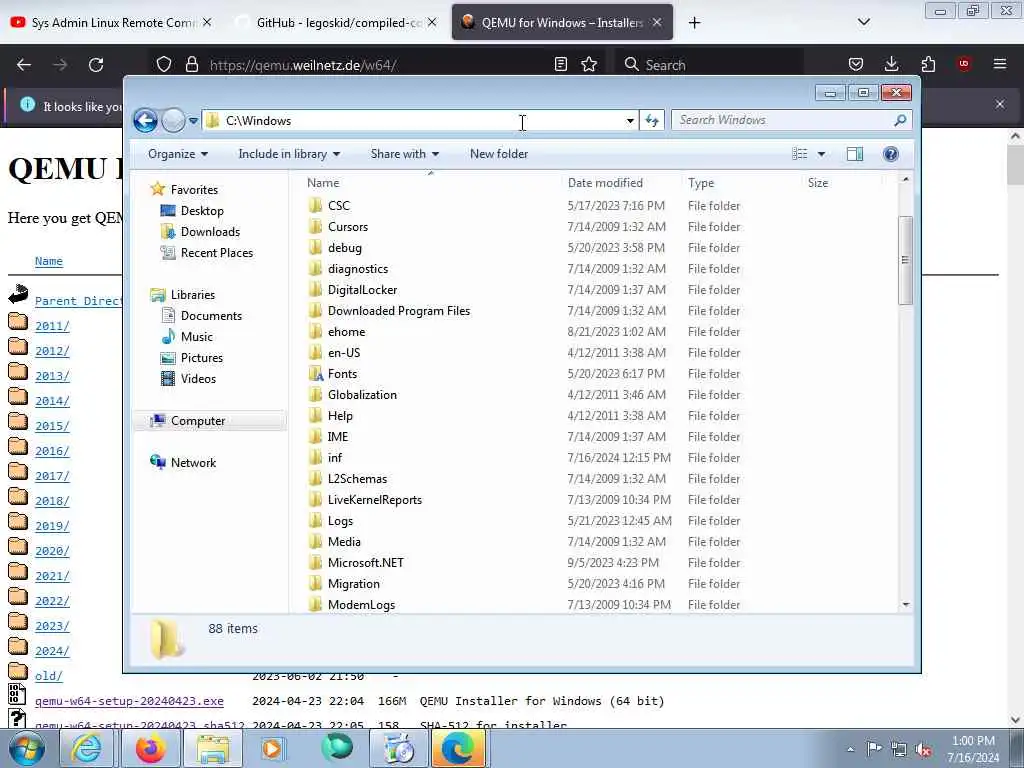
Task: Click the Firefox Search box
Action: tap(709, 65)
